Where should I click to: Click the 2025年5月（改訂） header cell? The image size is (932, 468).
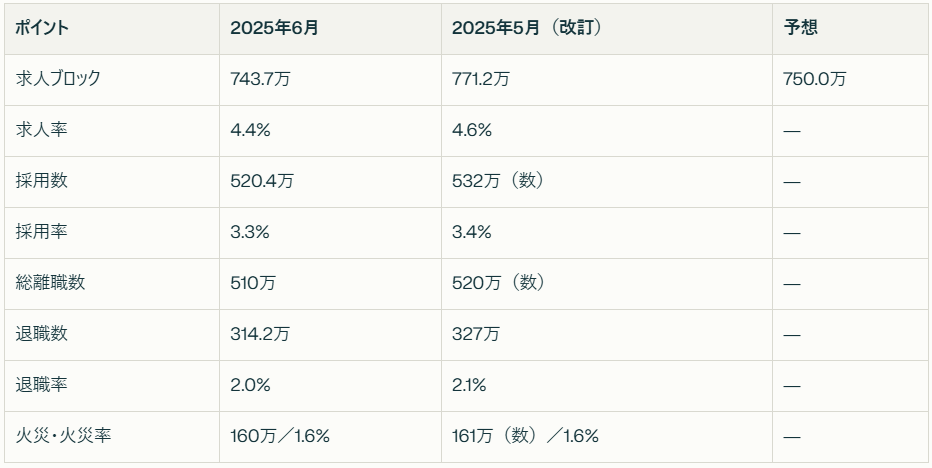pyautogui.click(x=607, y=29)
